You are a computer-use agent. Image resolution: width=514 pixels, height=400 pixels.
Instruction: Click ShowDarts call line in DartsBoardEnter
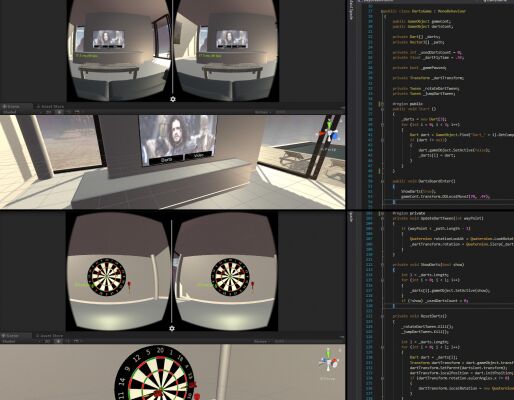click(418, 192)
